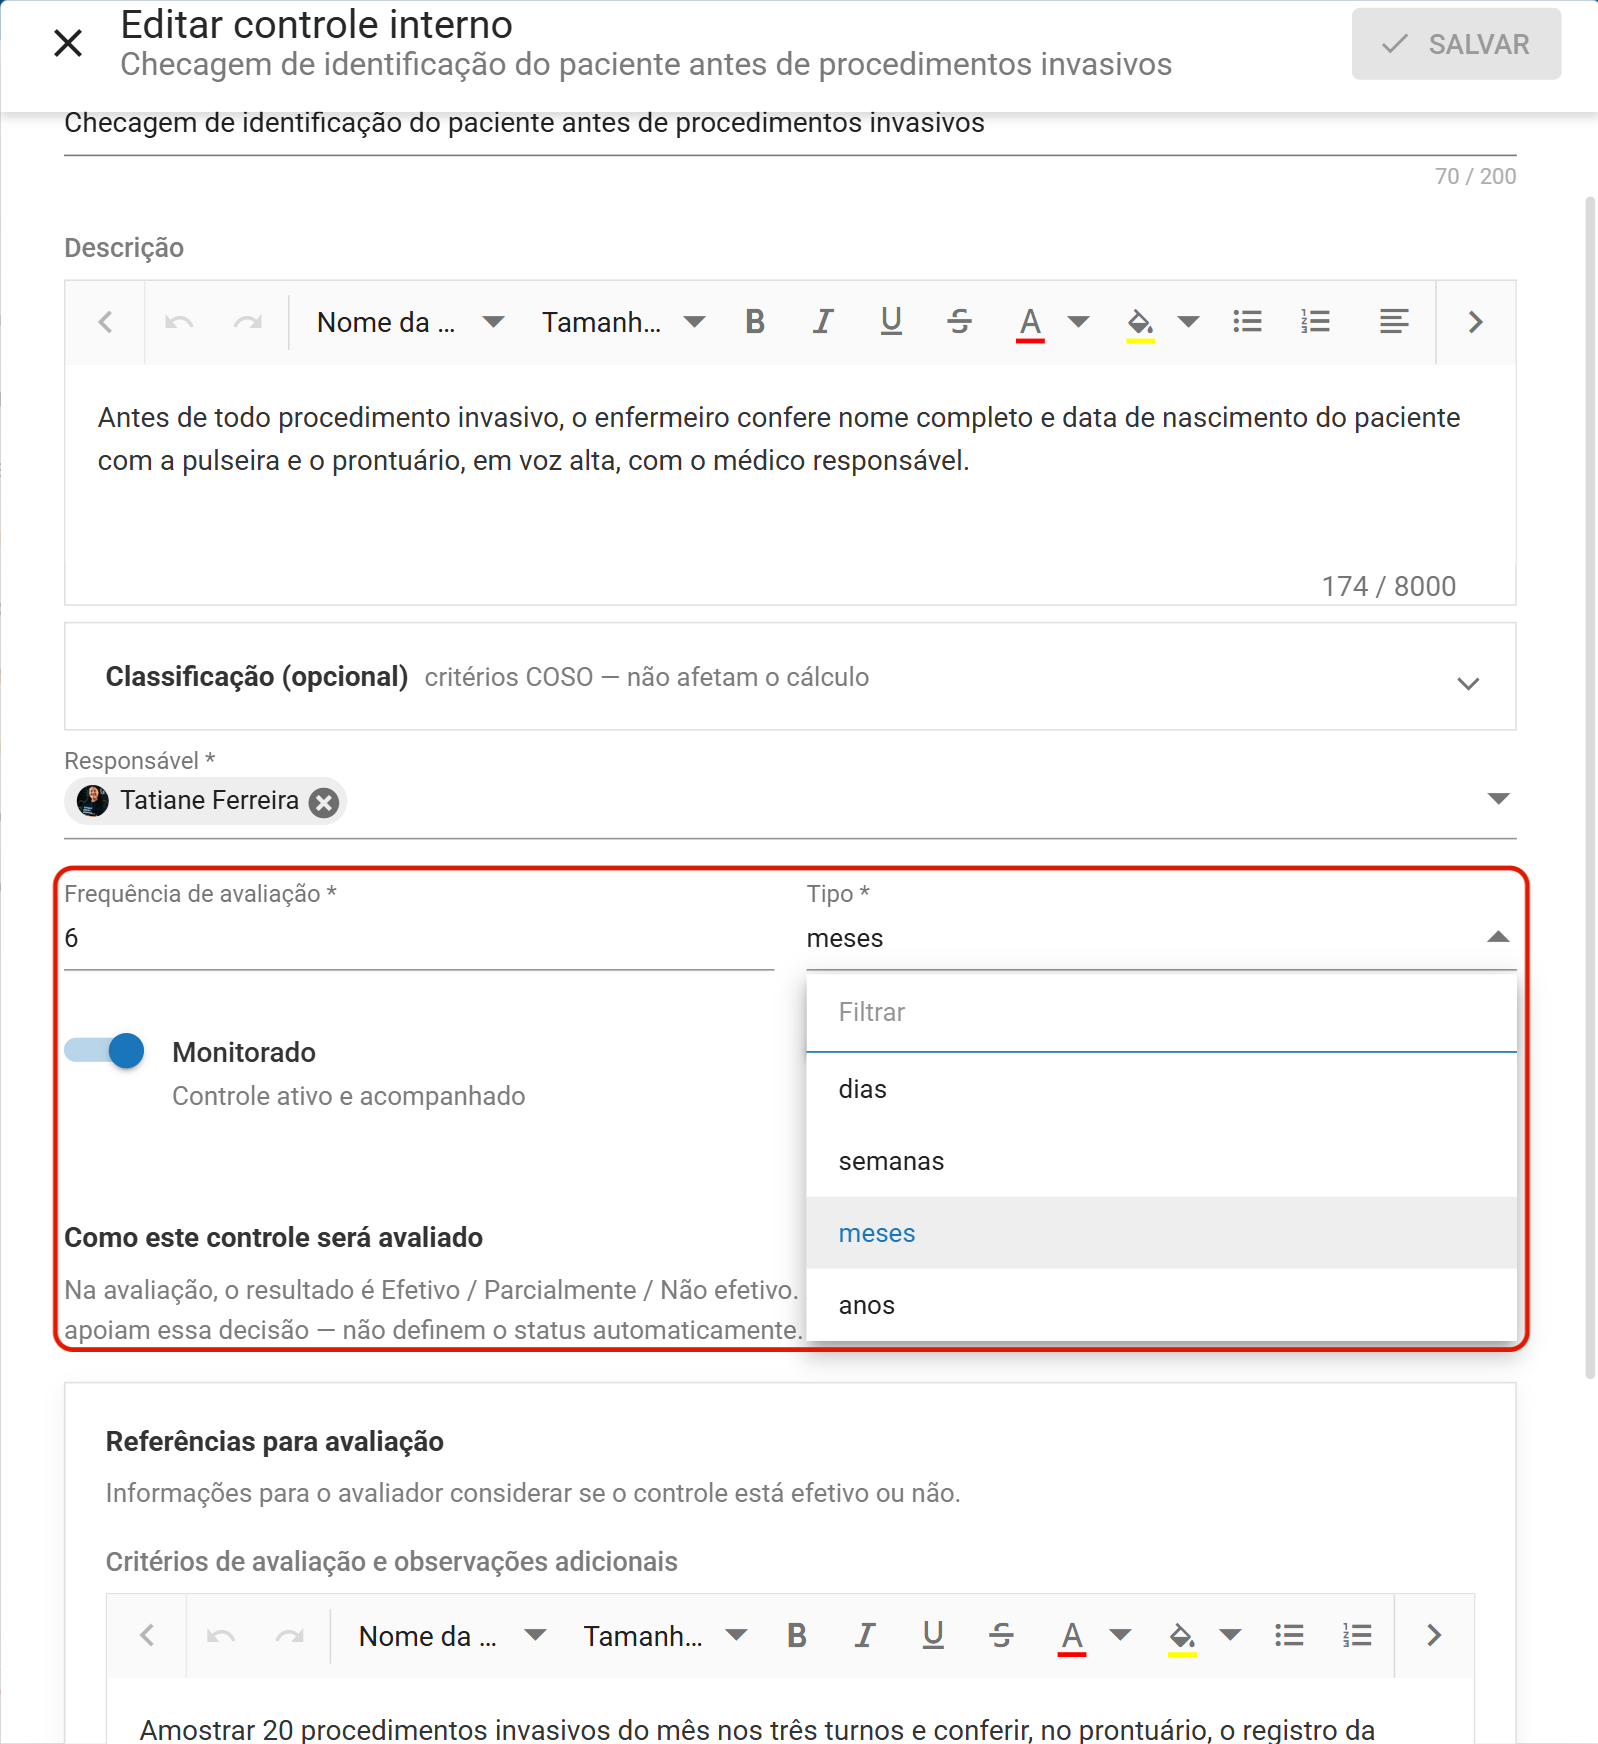Expand the Classificação (opcional) section

[x=790, y=677]
